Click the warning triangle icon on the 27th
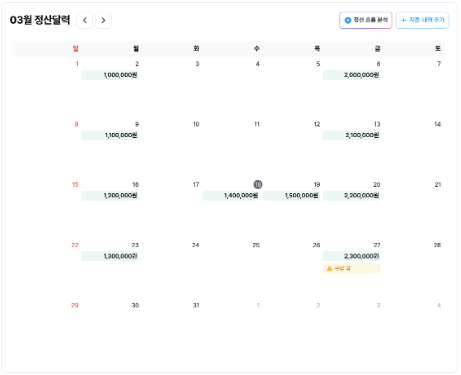 329,268
